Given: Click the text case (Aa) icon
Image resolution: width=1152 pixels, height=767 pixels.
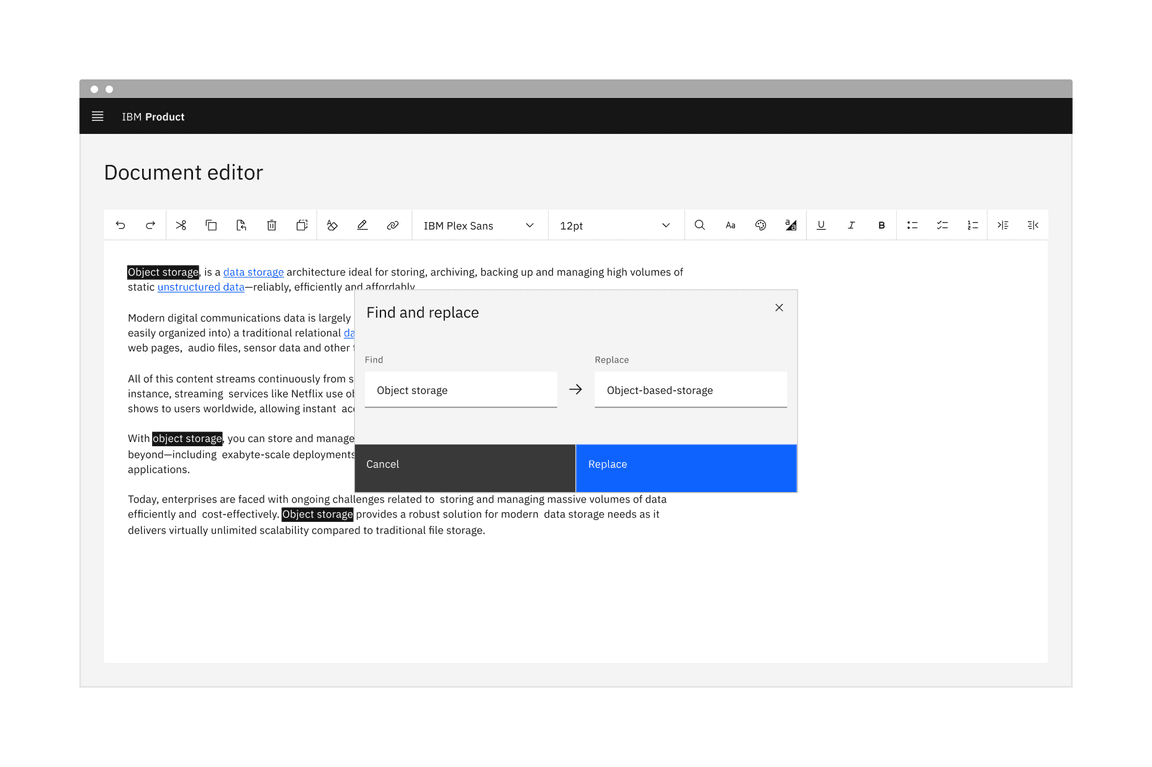Looking at the screenshot, I should (x=730, y=225).
